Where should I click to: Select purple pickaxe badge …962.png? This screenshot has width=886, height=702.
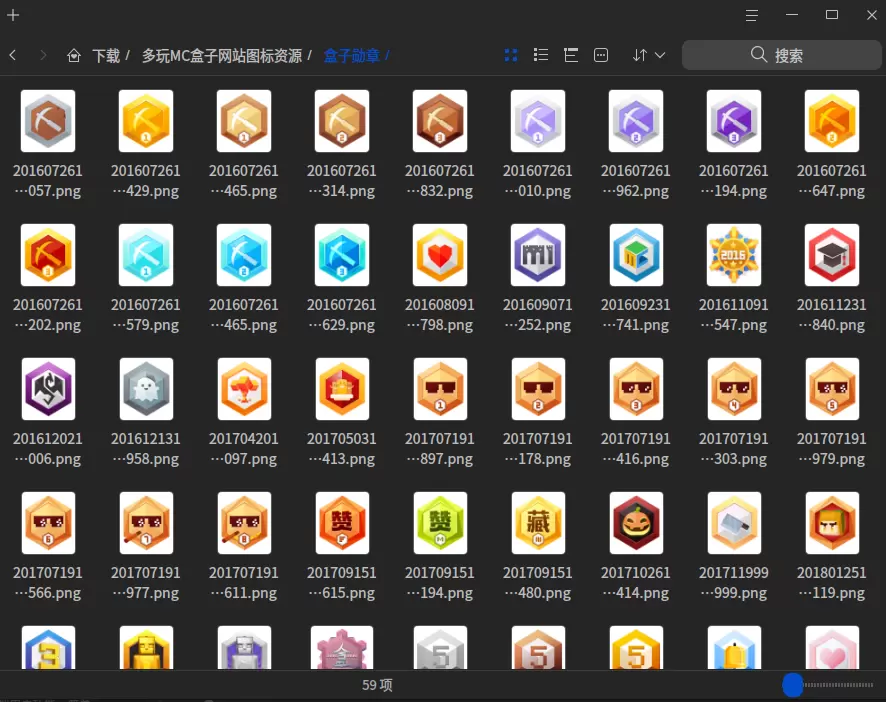(x=636, y=121)
